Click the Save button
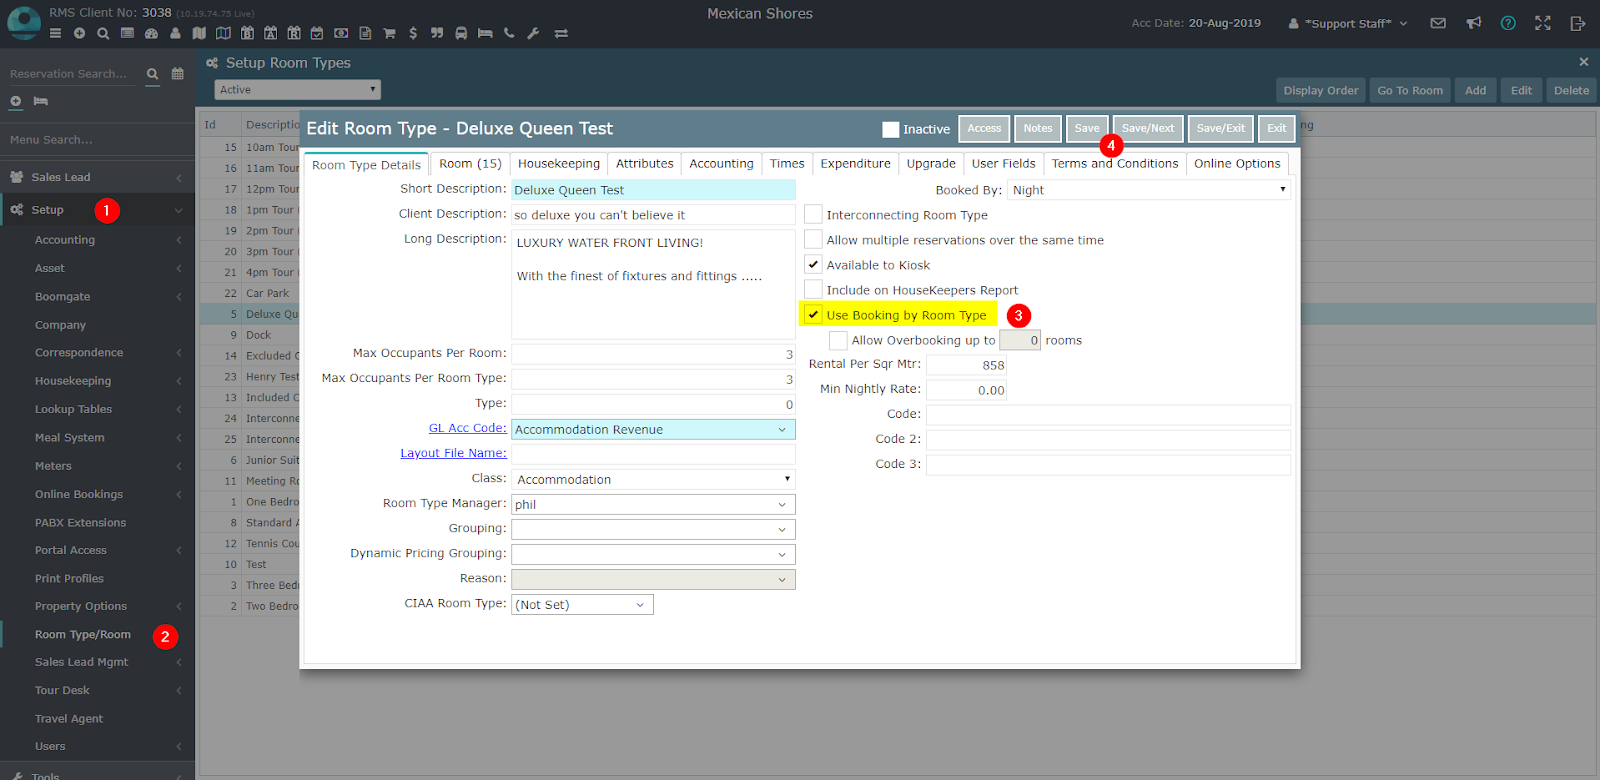Viewport: 1600px width, 780px height. [1087, 128]
